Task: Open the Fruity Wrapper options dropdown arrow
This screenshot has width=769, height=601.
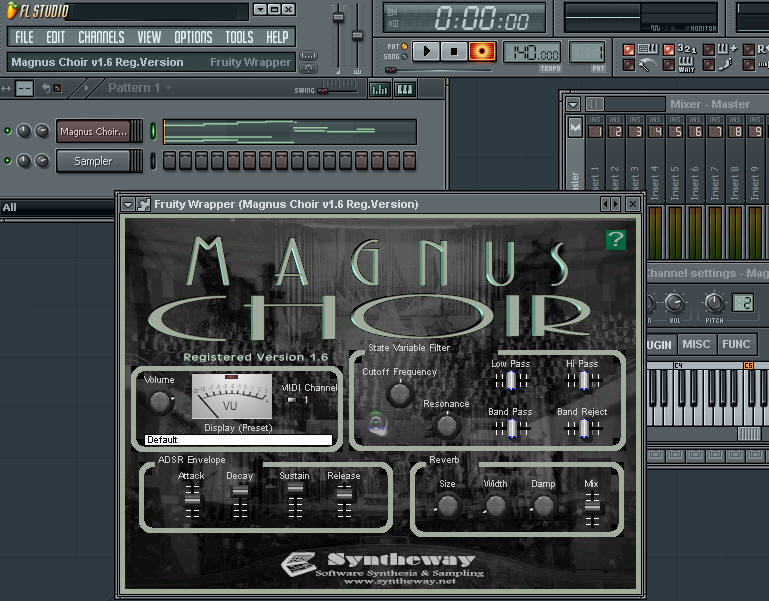Action: coord(128,204)
